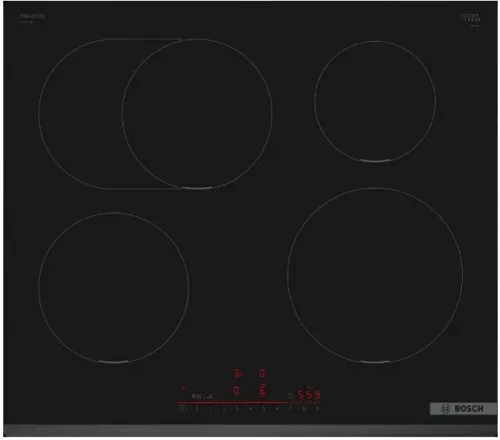Touch the large front-right cooking zone

375,275
